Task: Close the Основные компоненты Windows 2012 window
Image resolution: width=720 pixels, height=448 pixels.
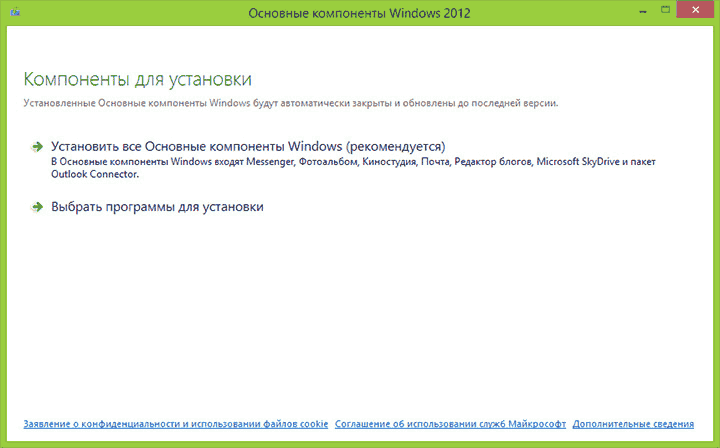Action: 696,10
